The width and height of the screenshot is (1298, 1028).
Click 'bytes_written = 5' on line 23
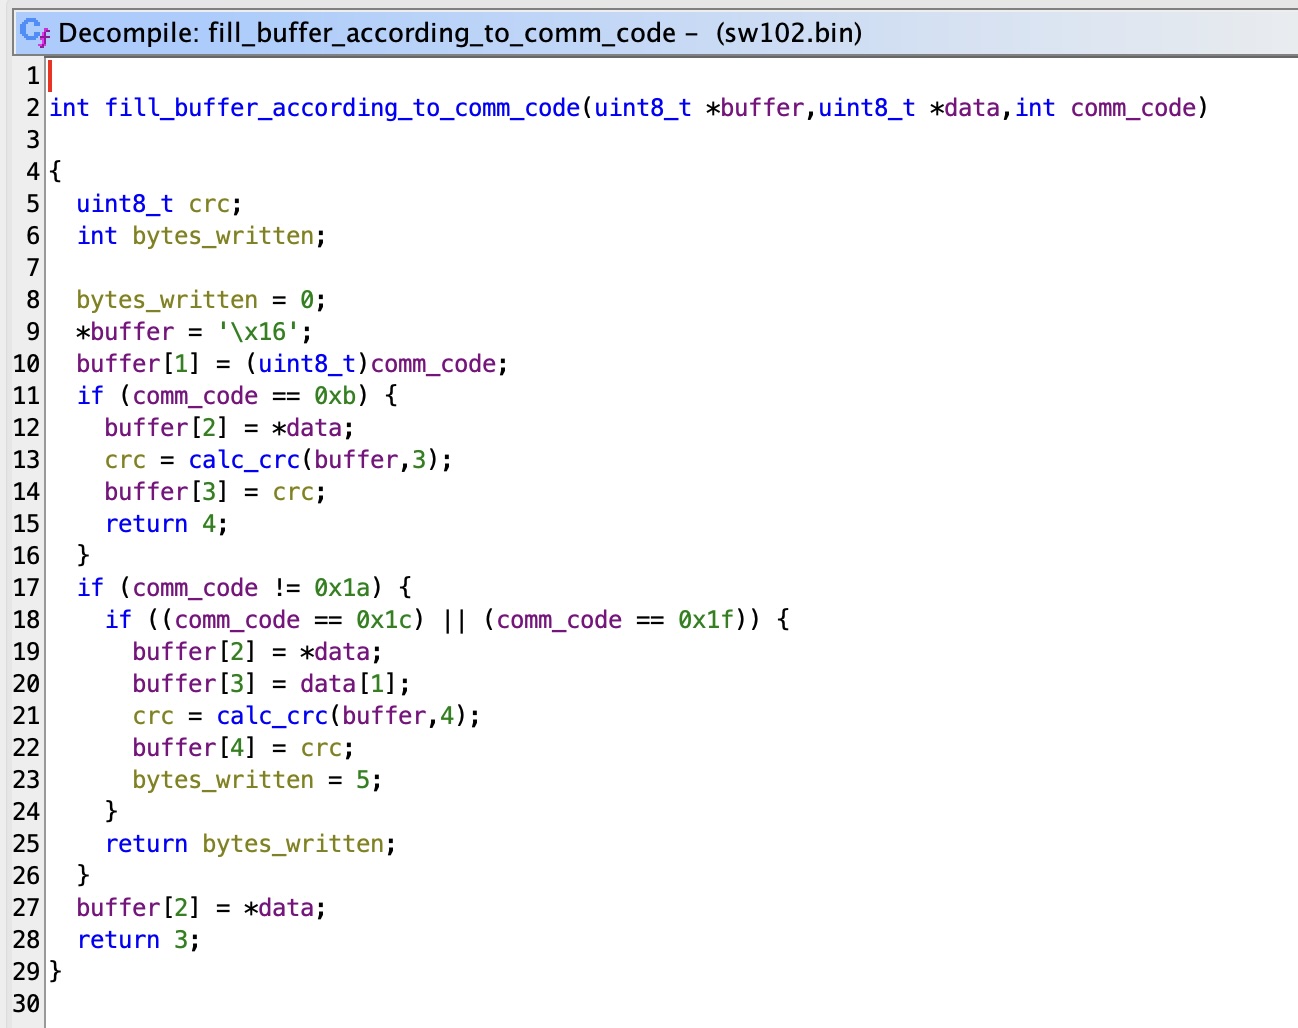pyautogui.click(x=251, y=780)
